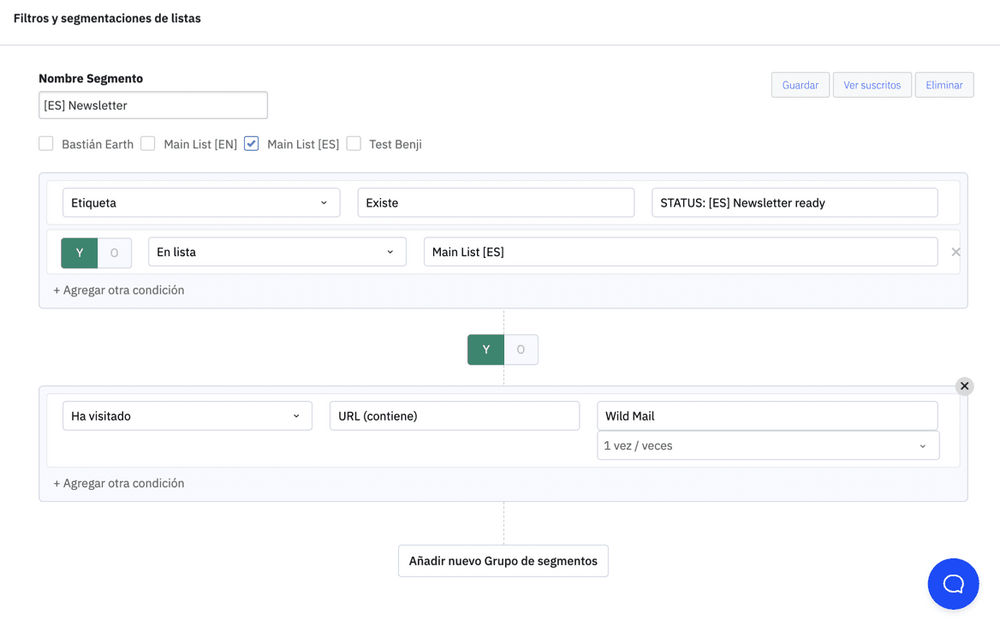Click the "Eliminar" button
Screen dimensions: 1000x621
(944, 84)
